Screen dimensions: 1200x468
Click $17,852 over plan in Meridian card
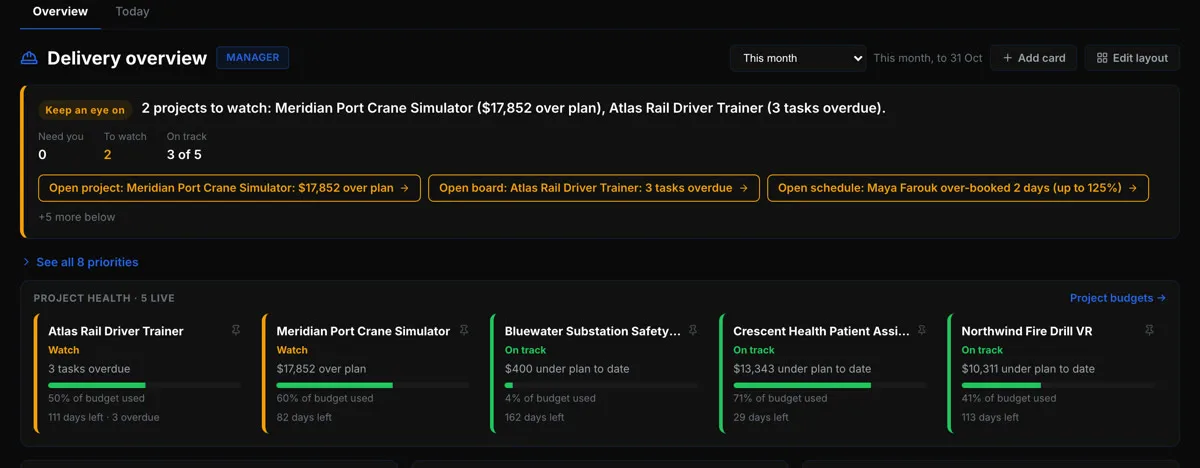(322, 368)
